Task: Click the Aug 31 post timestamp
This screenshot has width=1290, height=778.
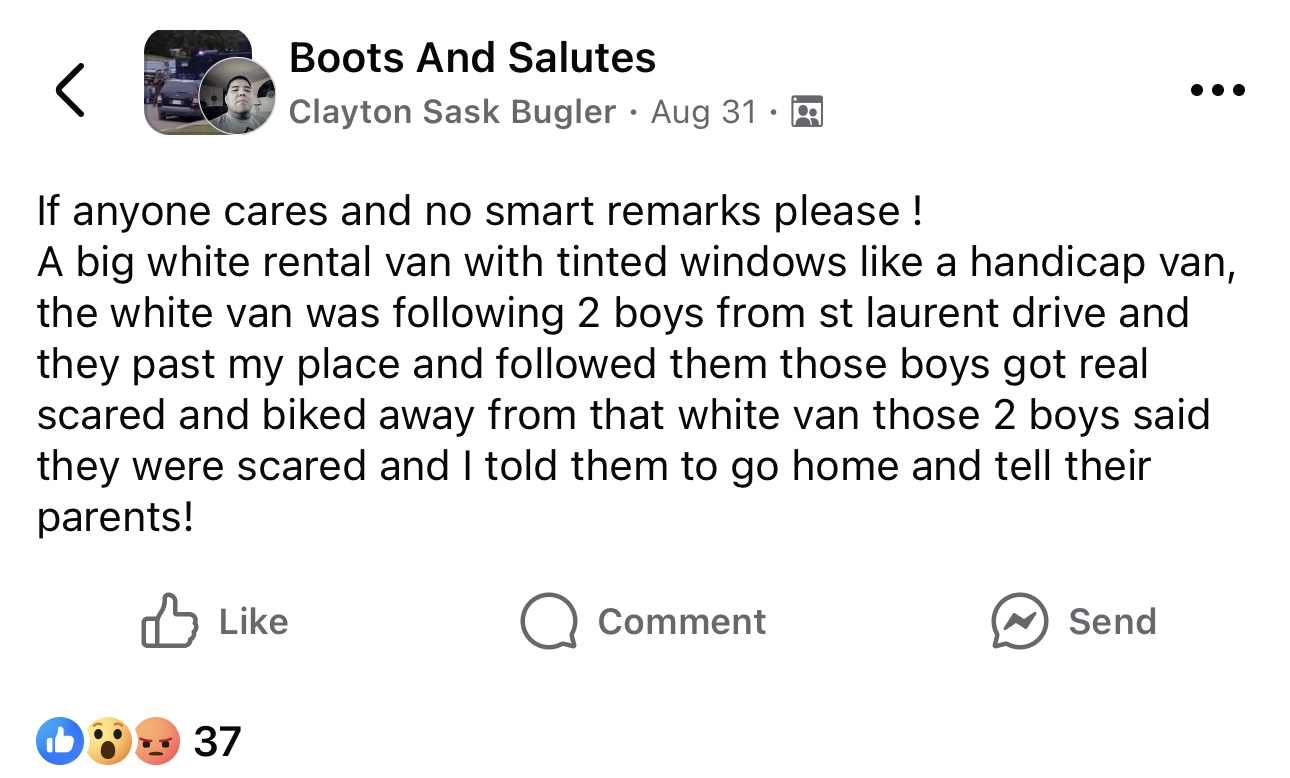Action: (703, 112)
